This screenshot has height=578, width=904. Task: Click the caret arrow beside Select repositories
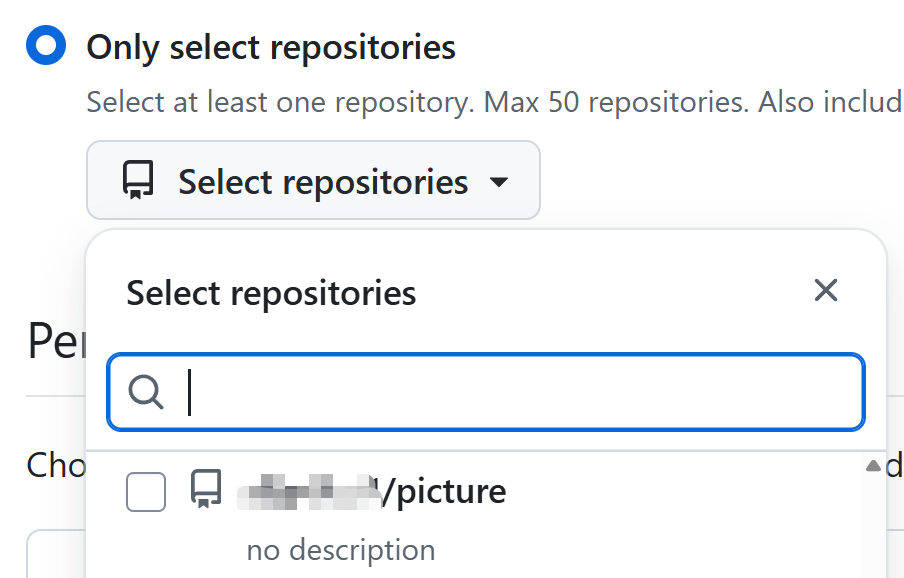point(499,182)
